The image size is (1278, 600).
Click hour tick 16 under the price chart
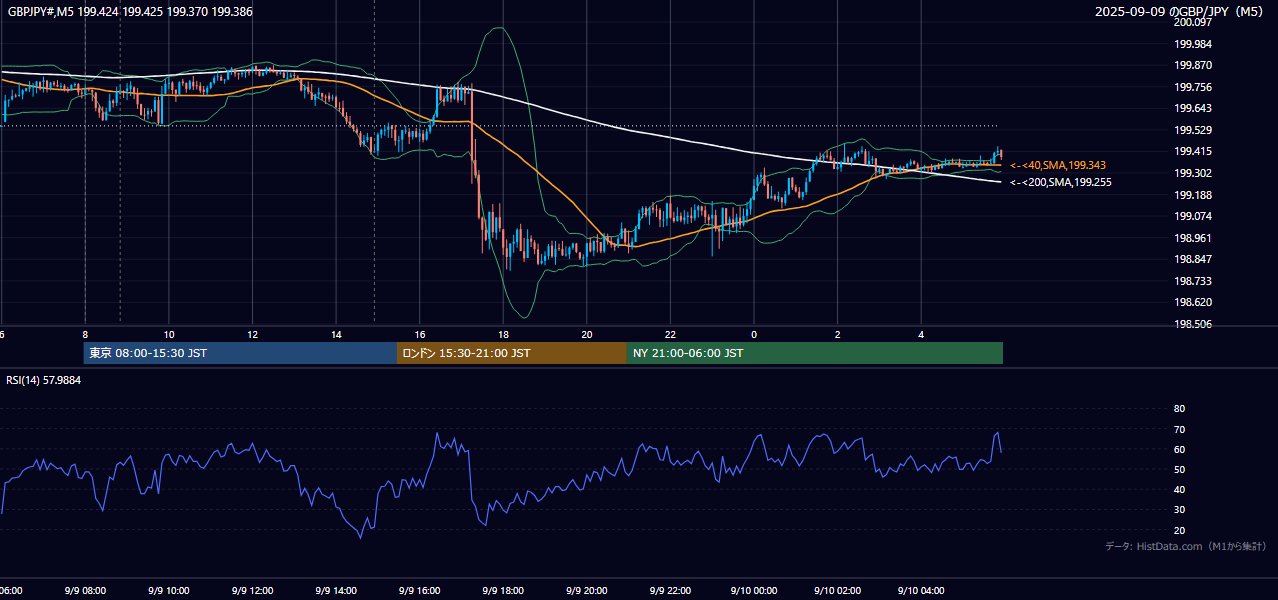[x=419, y=335]
